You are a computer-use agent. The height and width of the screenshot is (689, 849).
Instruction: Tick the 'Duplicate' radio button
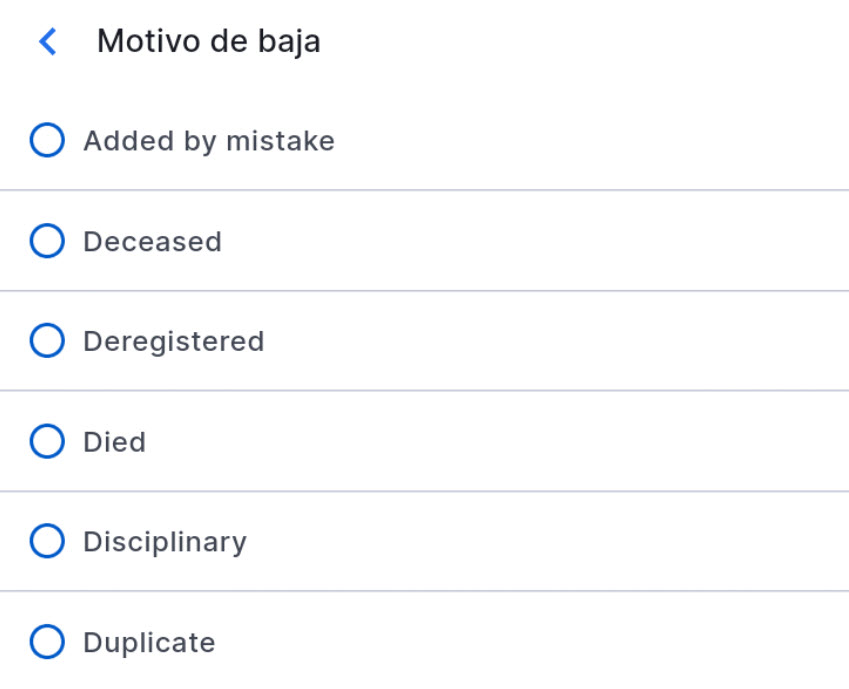pos(47,641)
